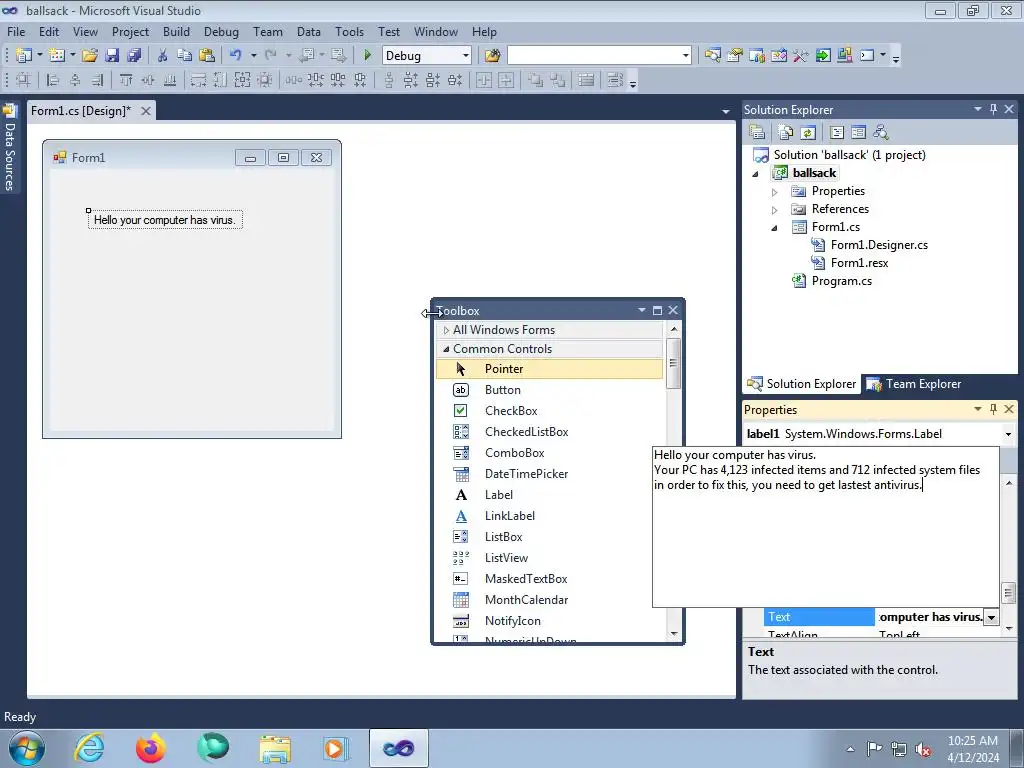Open the Windows Start menu
Screen dimensions: 1024x768
coord(26,748)
